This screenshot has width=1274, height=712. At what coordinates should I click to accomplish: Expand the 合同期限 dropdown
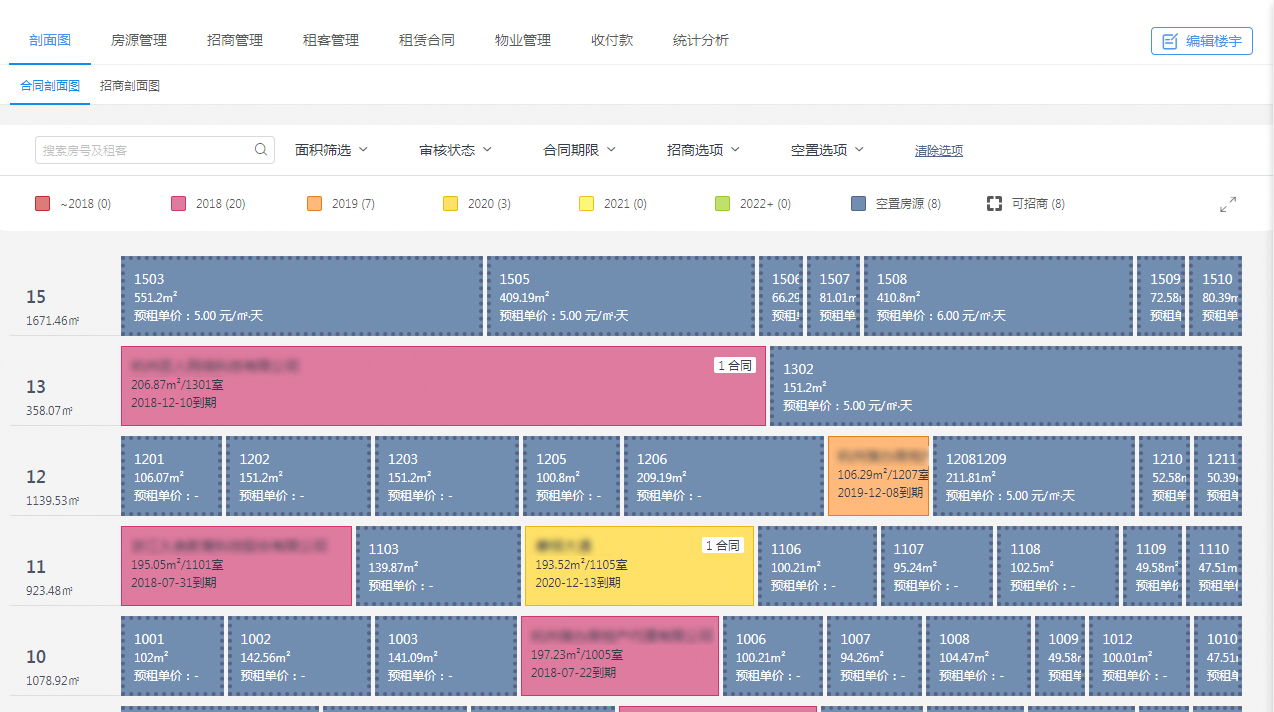(580, 150)
